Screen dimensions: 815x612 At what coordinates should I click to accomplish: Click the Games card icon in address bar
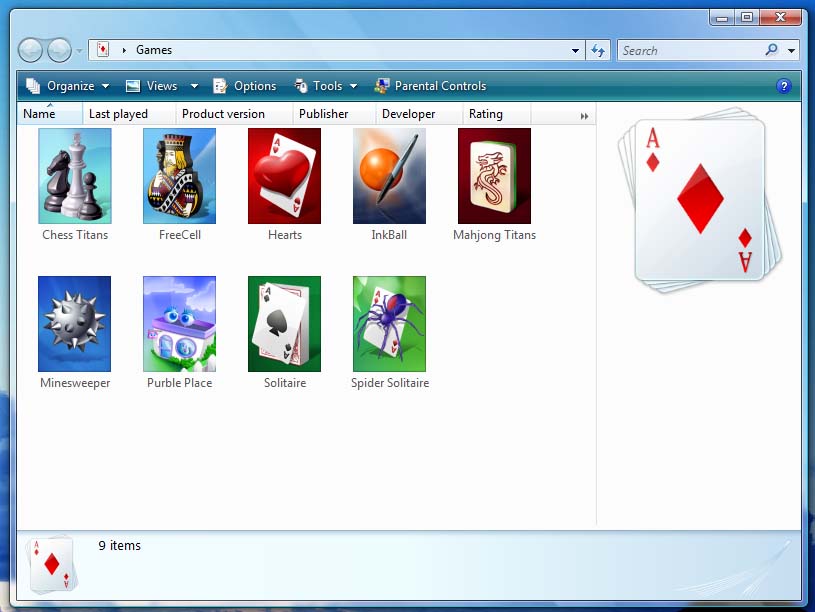(103, 50)
